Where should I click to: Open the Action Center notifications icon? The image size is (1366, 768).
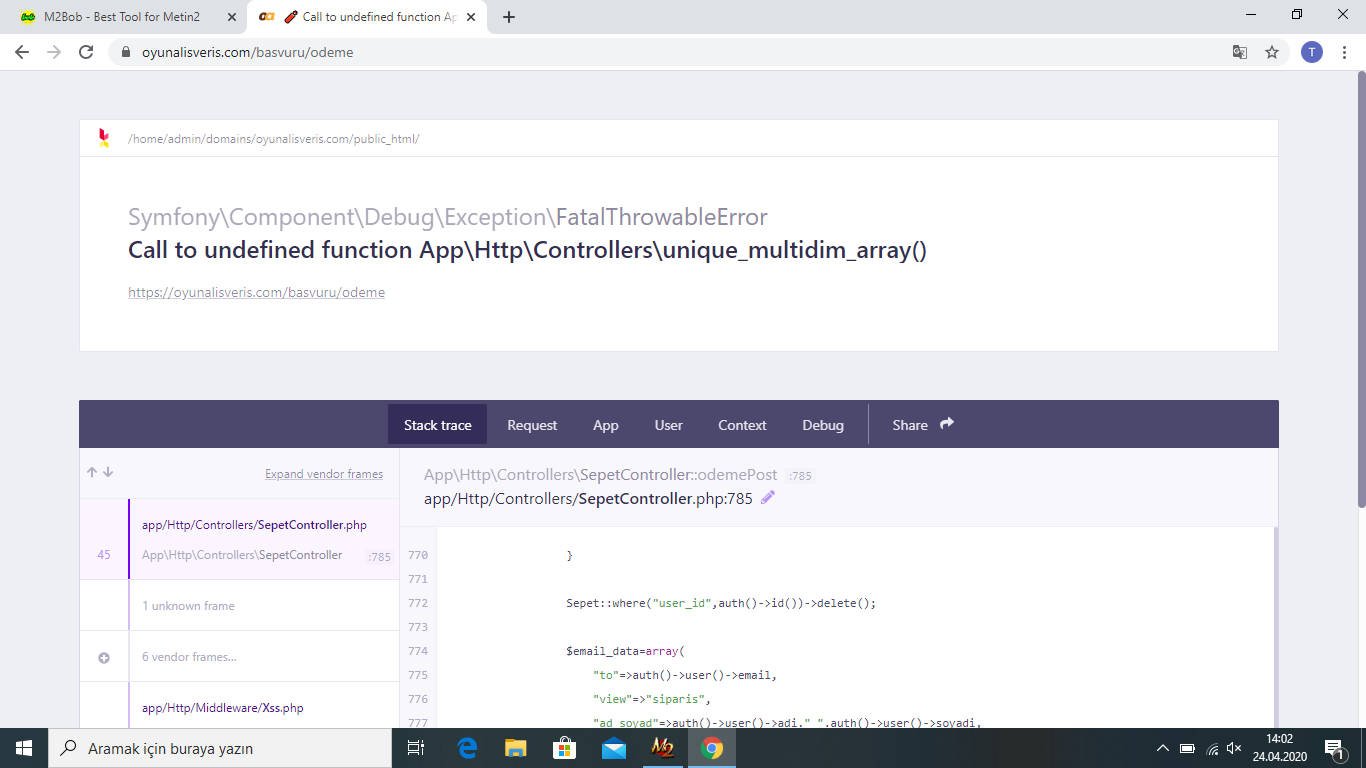pos(1334,748)
